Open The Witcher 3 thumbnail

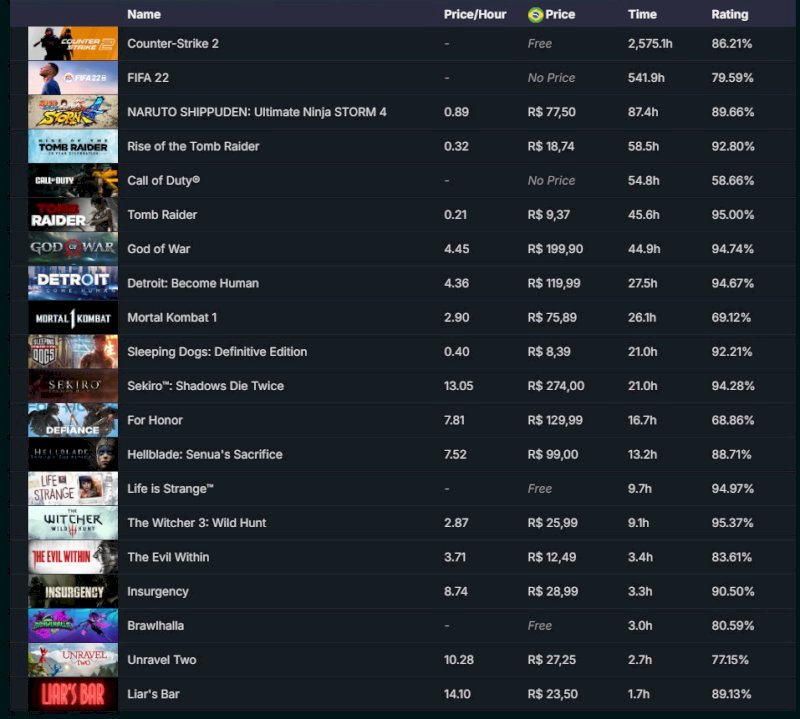pyautogui.click(x=73, y=523)
